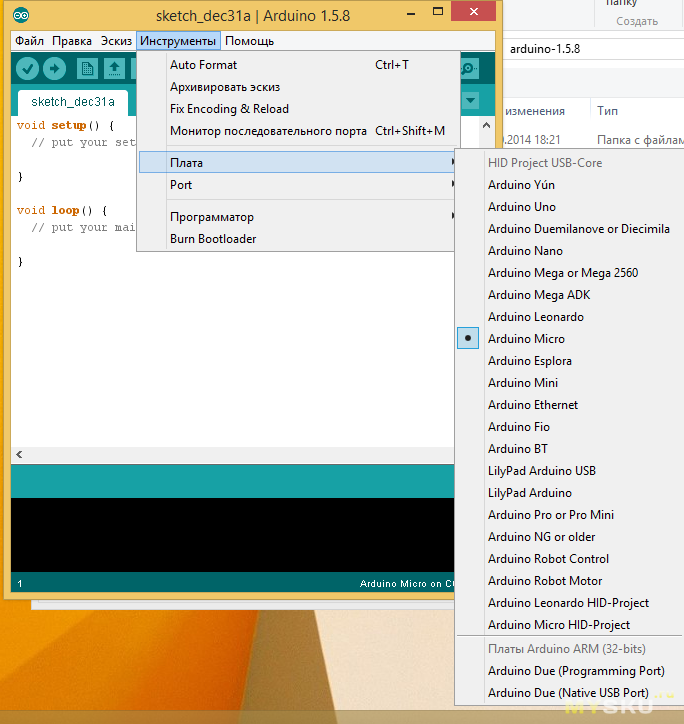Viewport: 684px width, 724px height.
Task: Click the Upload arrow toolbar icon
Action: coord(54,69)
